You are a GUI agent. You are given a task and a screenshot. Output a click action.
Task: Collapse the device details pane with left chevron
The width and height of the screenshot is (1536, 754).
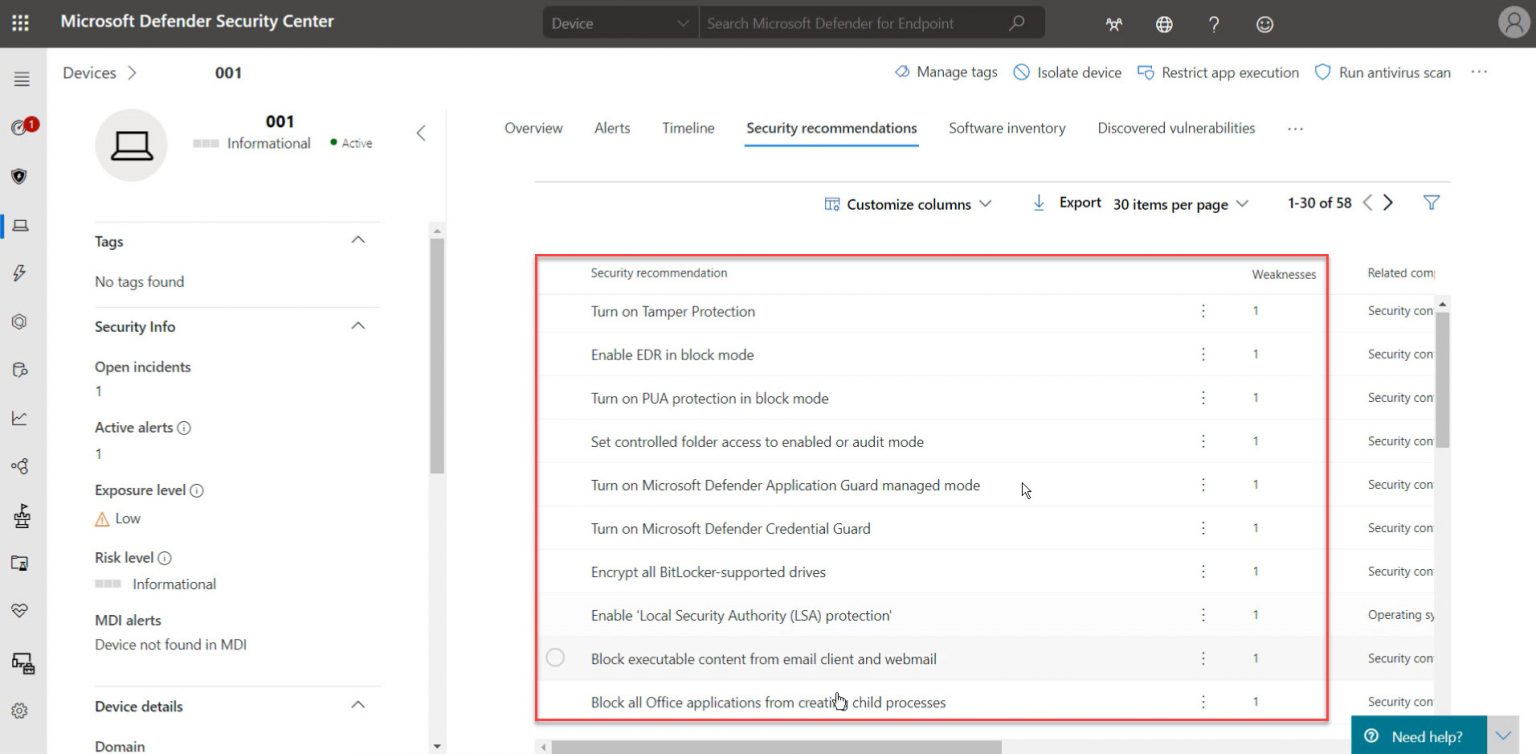pos(420,131)
